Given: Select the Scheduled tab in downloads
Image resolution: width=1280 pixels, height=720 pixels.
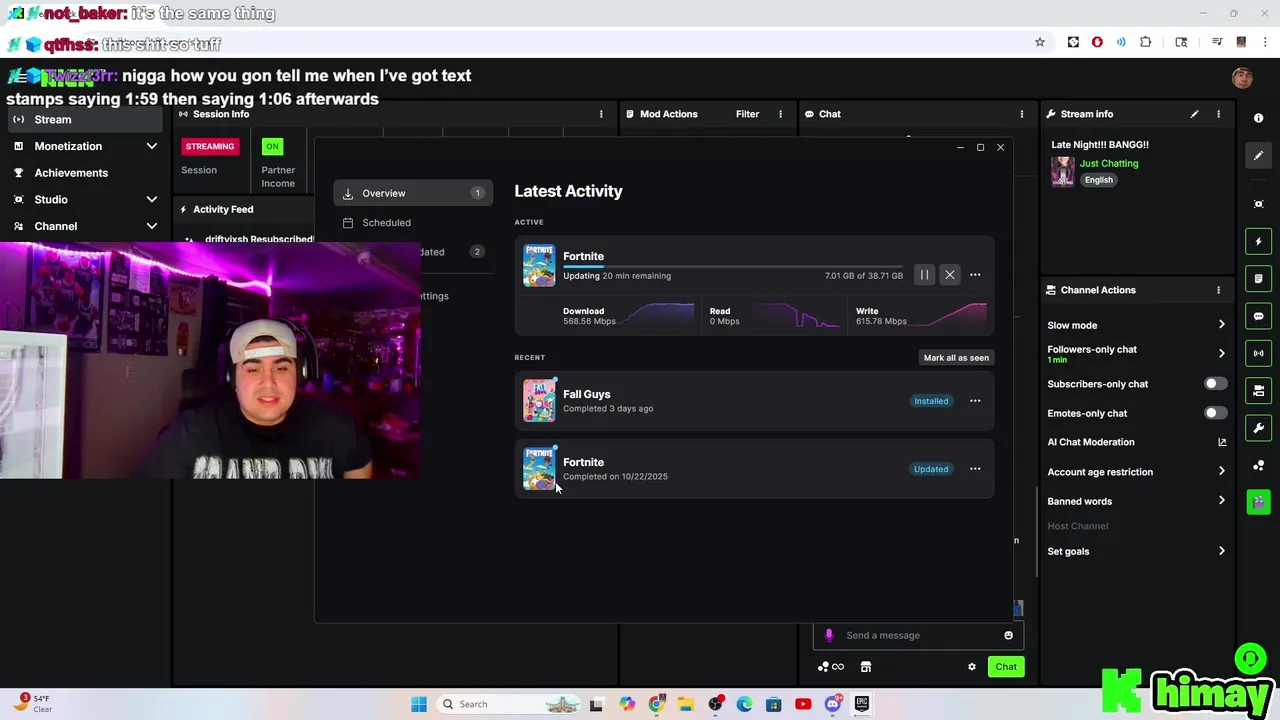Looking at the screenshot, I should tap(413, 223).
